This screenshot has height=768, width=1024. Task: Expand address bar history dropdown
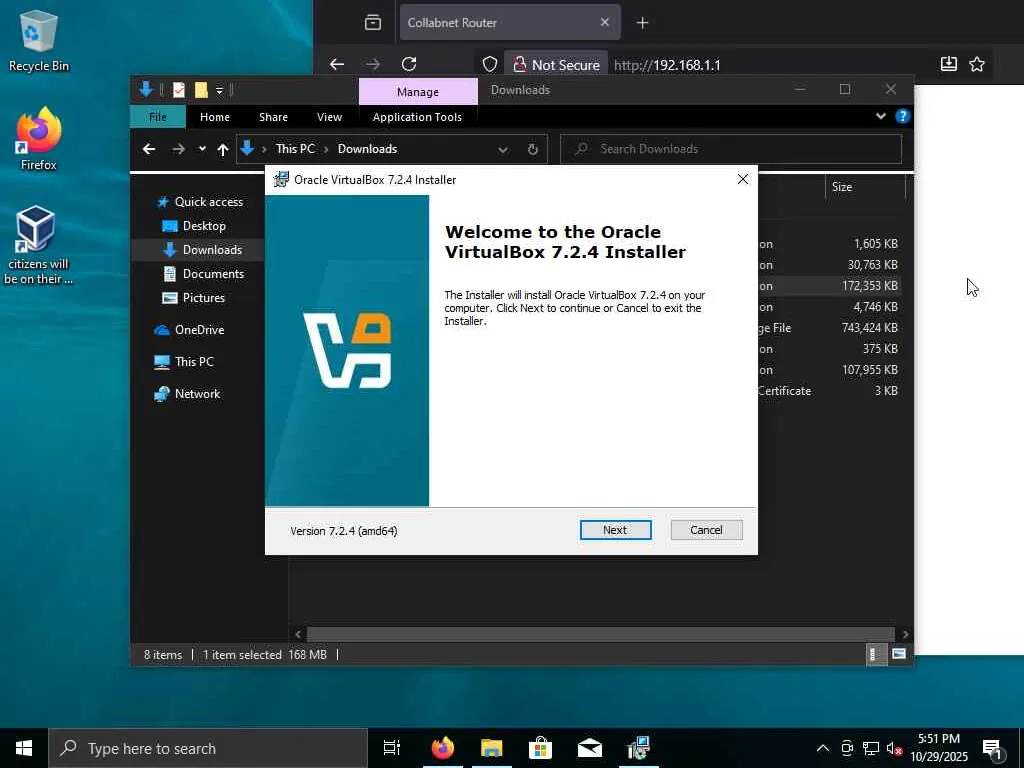point(503,150)
